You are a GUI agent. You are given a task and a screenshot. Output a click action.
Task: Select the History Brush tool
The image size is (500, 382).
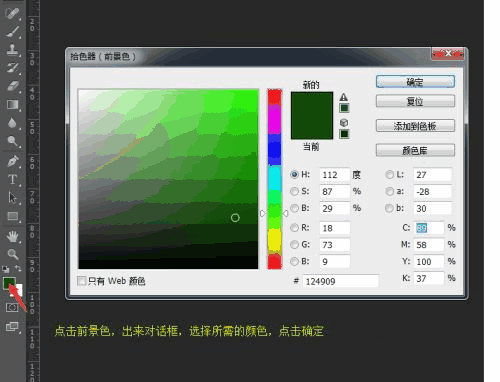(12, 68)
